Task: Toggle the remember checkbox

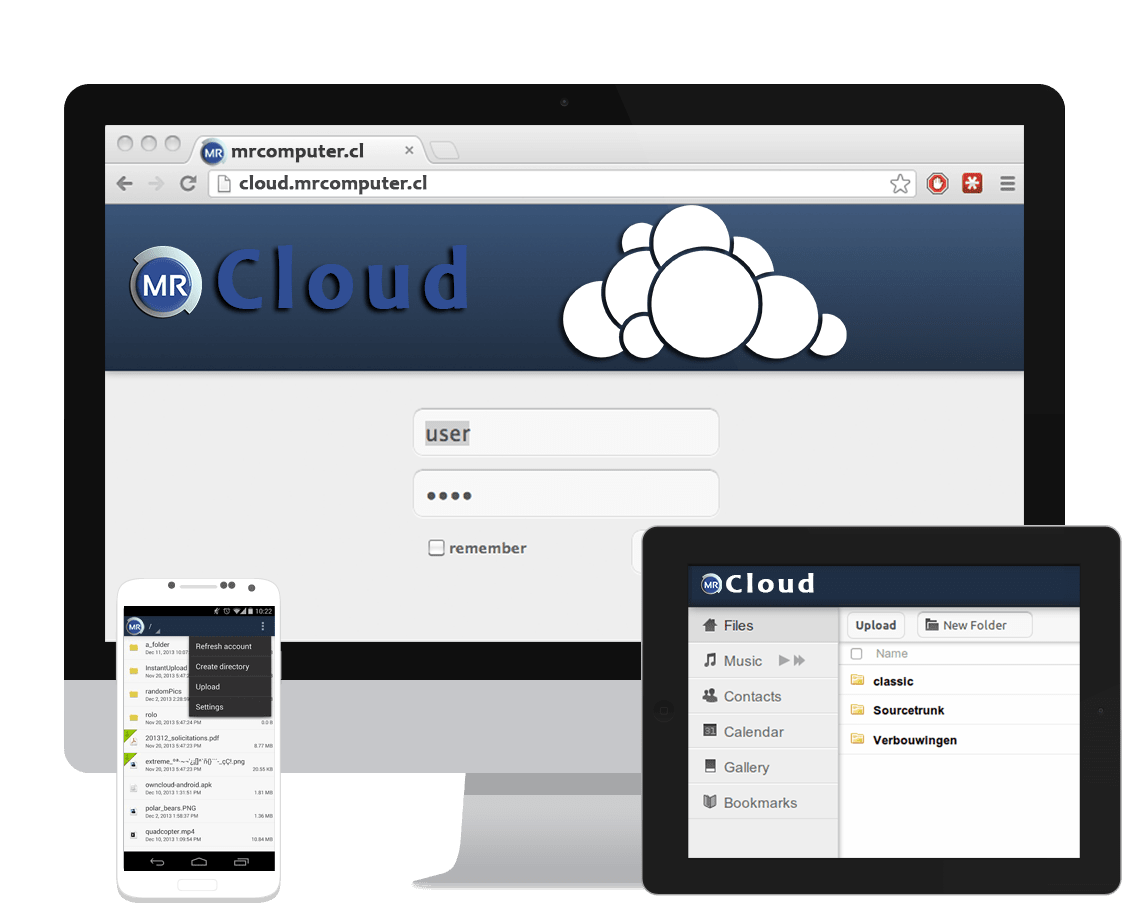Action: [436, 548]
